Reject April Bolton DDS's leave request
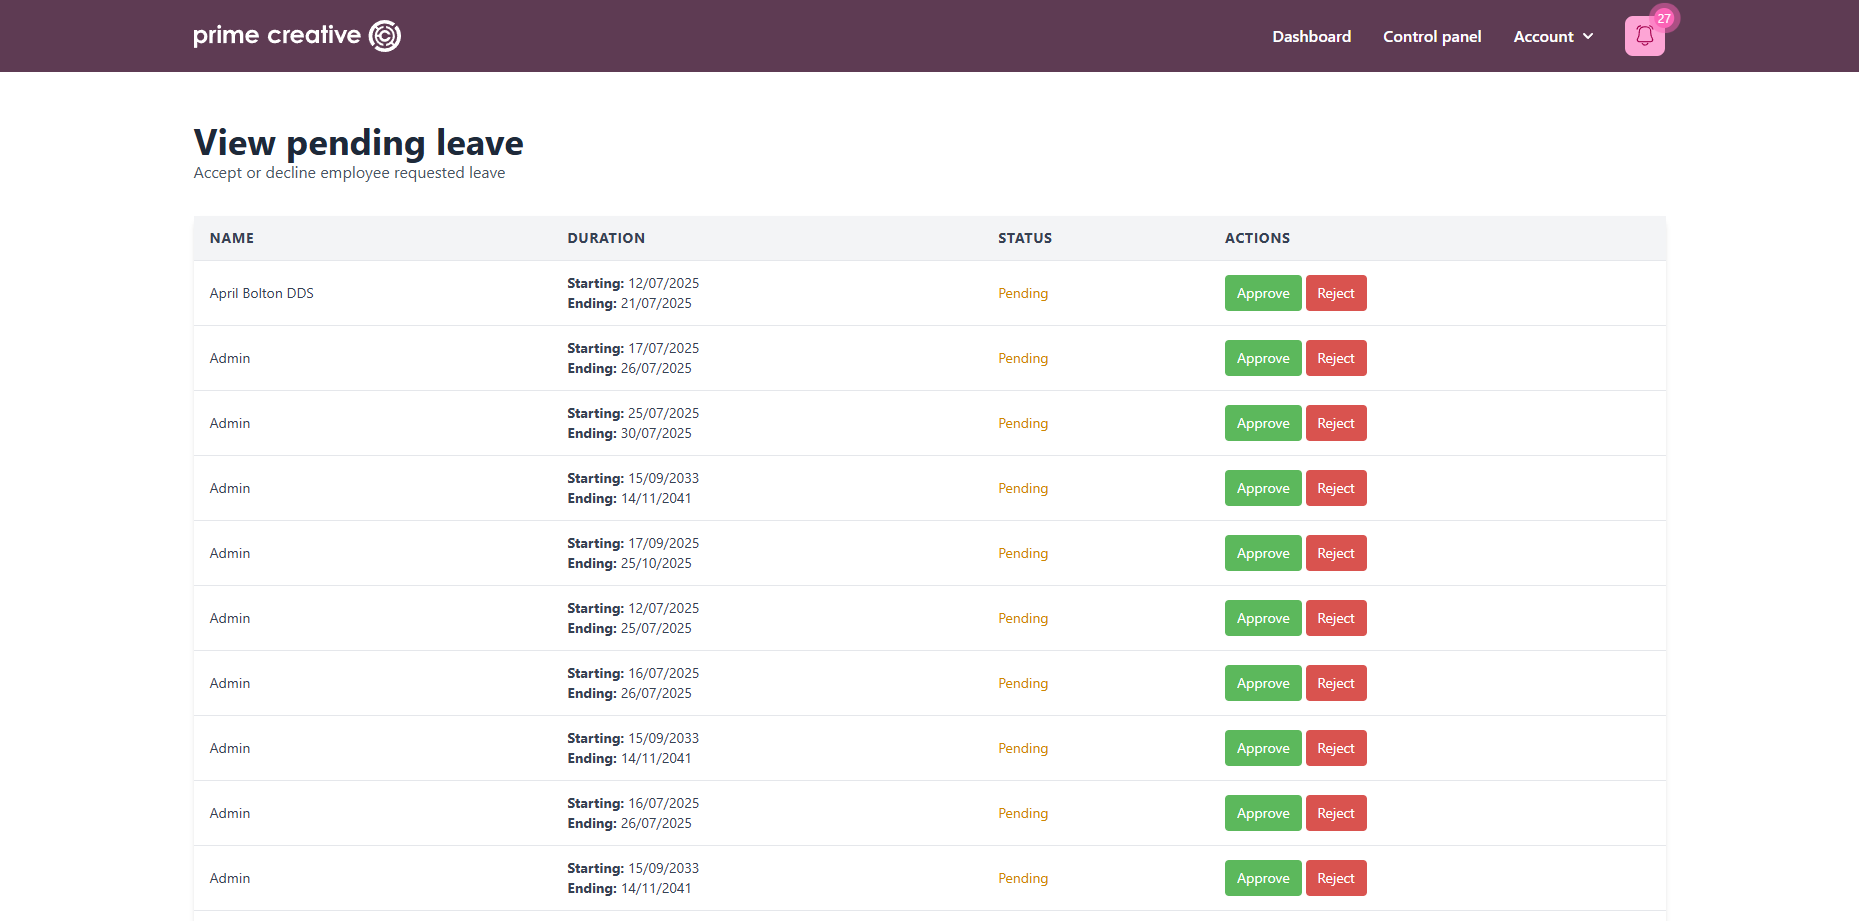The height and width of the screenshot is (921, 1859). 1335,293
